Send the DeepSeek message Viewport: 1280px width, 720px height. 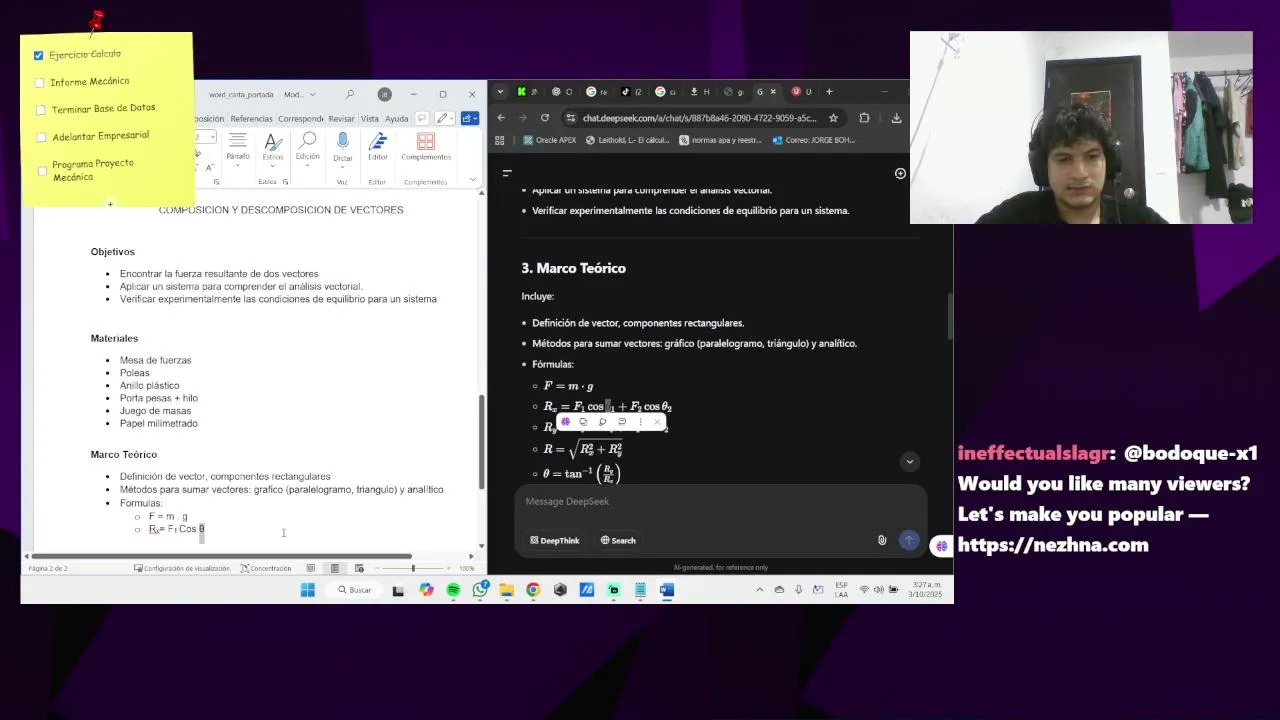click(908, 540)
